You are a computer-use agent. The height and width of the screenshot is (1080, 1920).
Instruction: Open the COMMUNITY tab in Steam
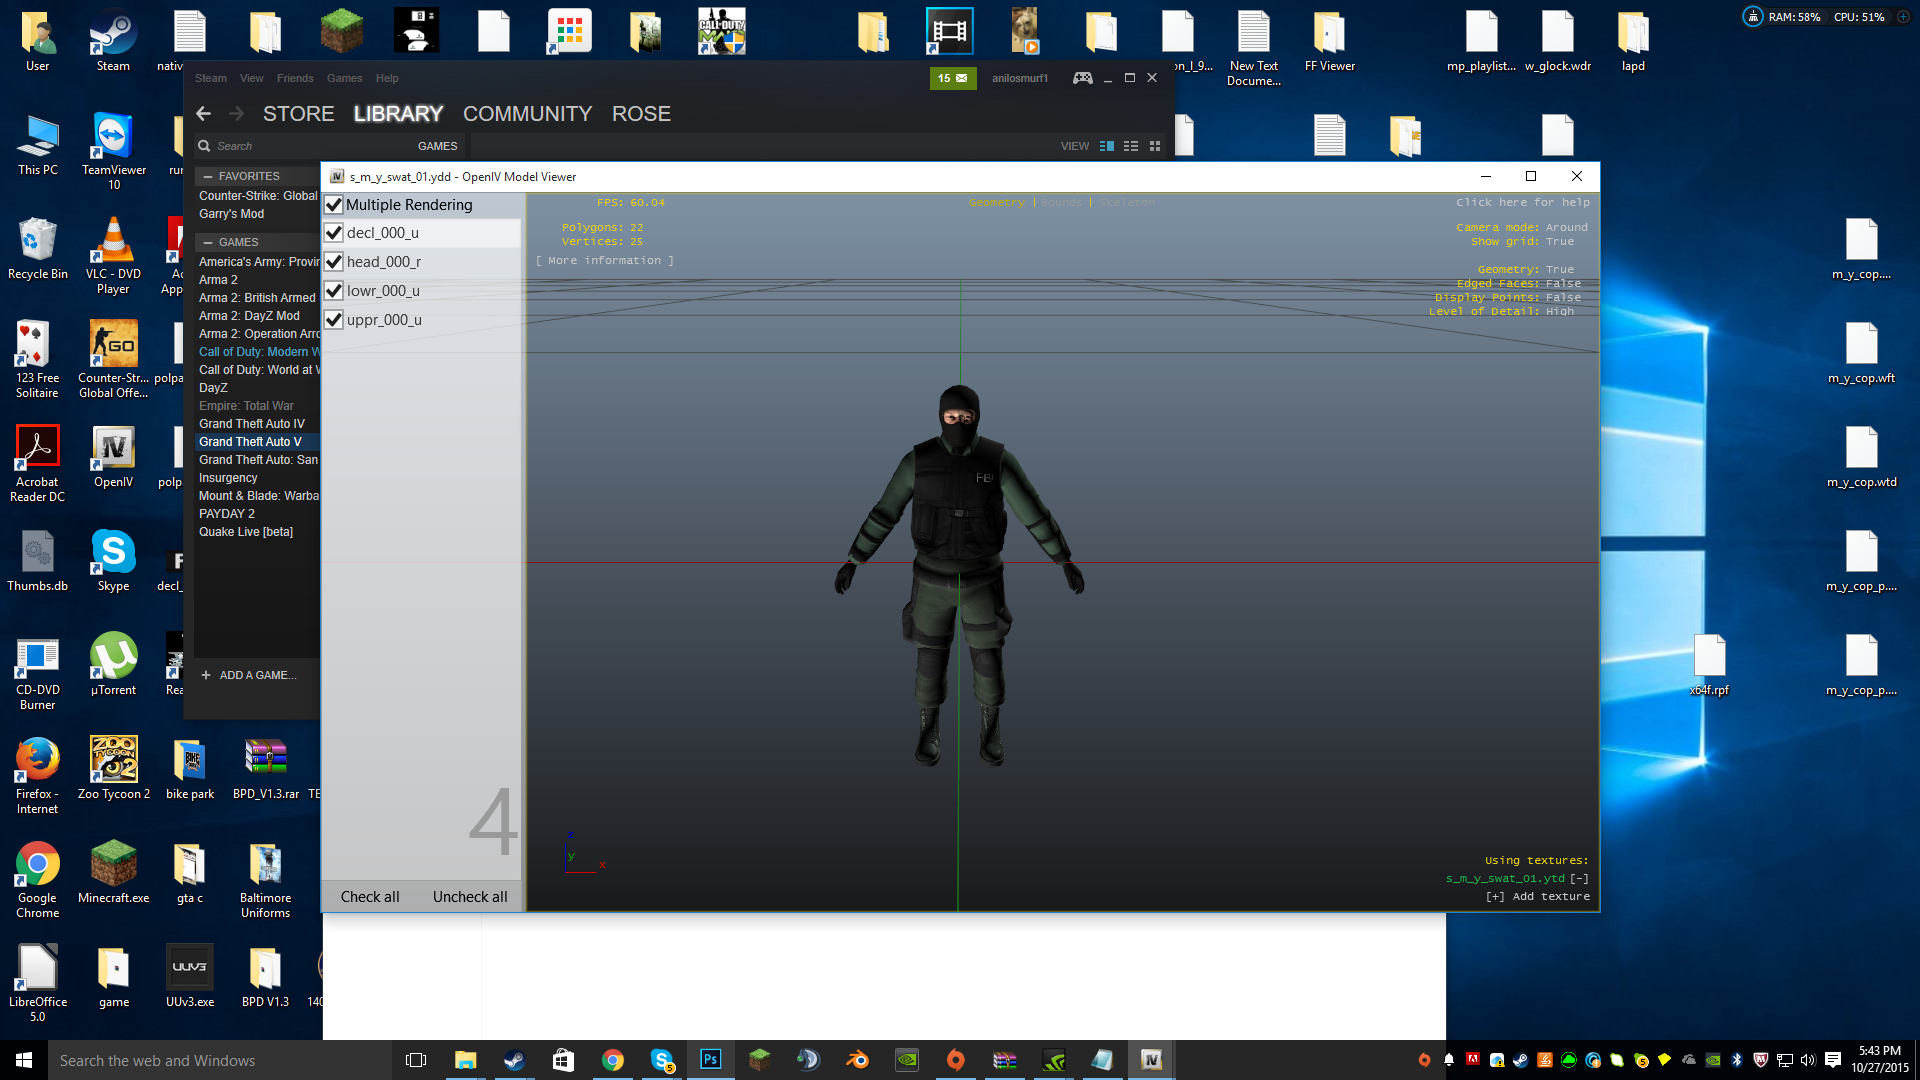click(527, 114)
